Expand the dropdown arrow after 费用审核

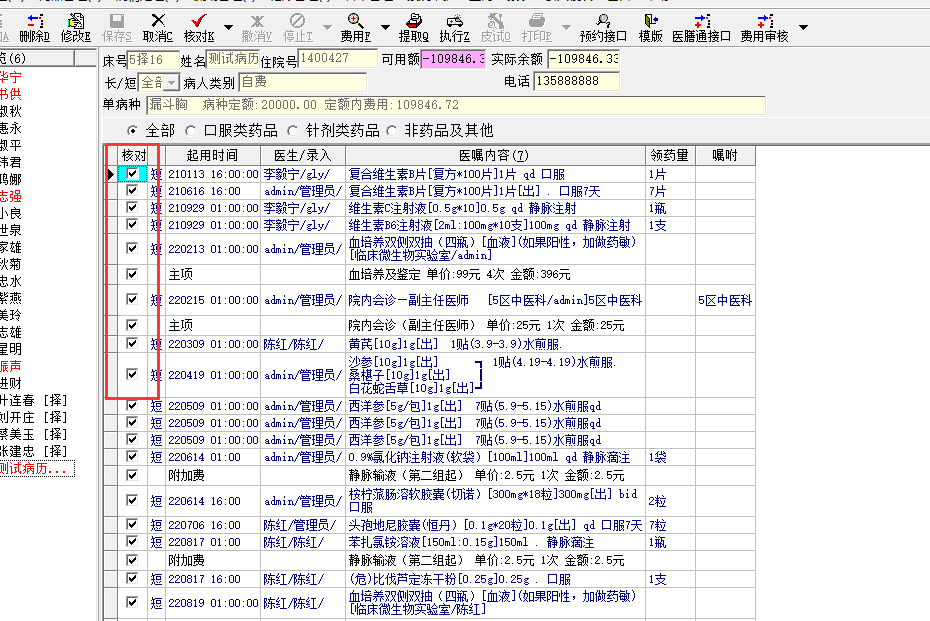tap(803, 27)
